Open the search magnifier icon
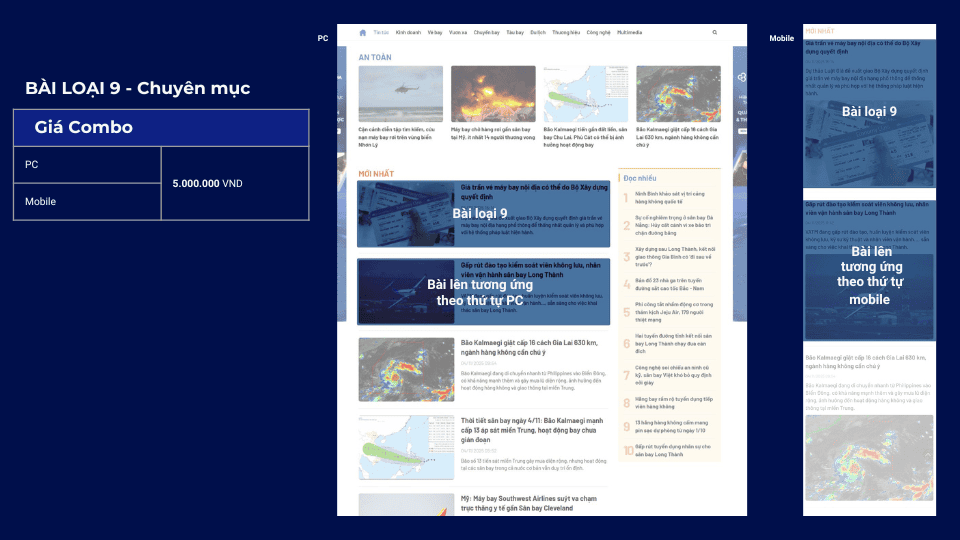This screenshot has height=540, width=960. pyautogui.click(x=714, y=32)
